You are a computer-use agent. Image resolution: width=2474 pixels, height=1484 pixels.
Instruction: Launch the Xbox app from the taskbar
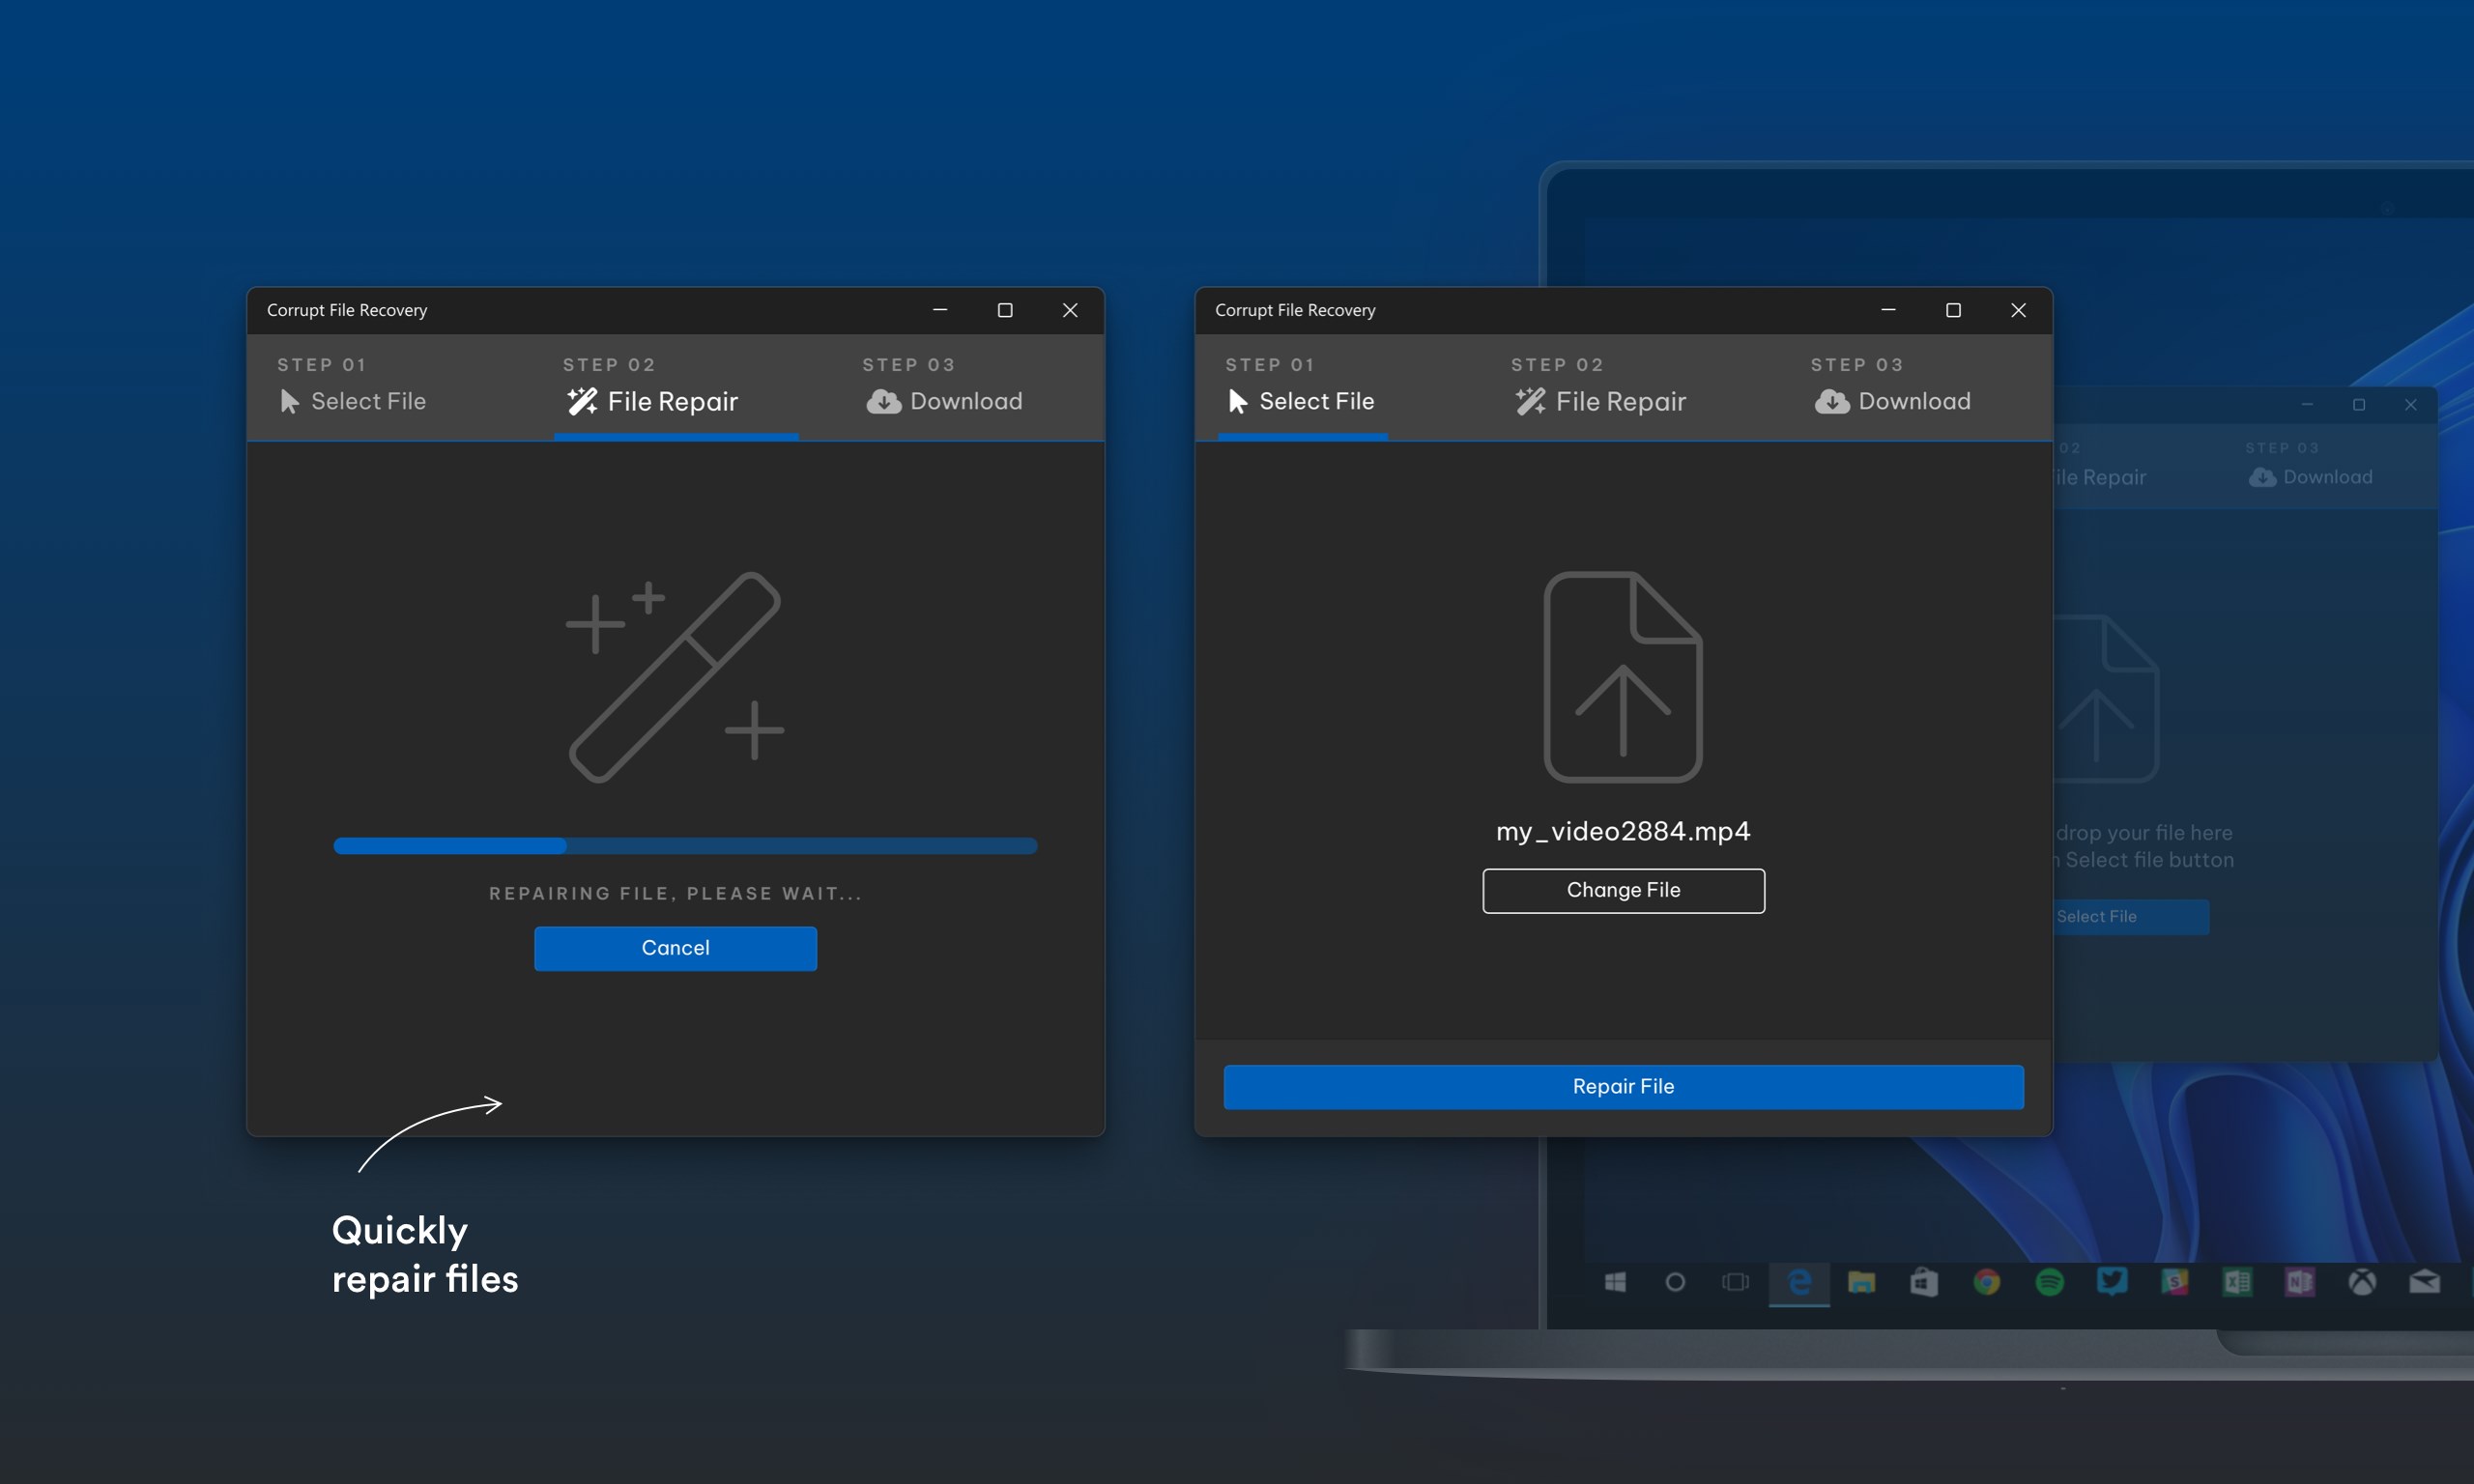pos(2362,1282)
